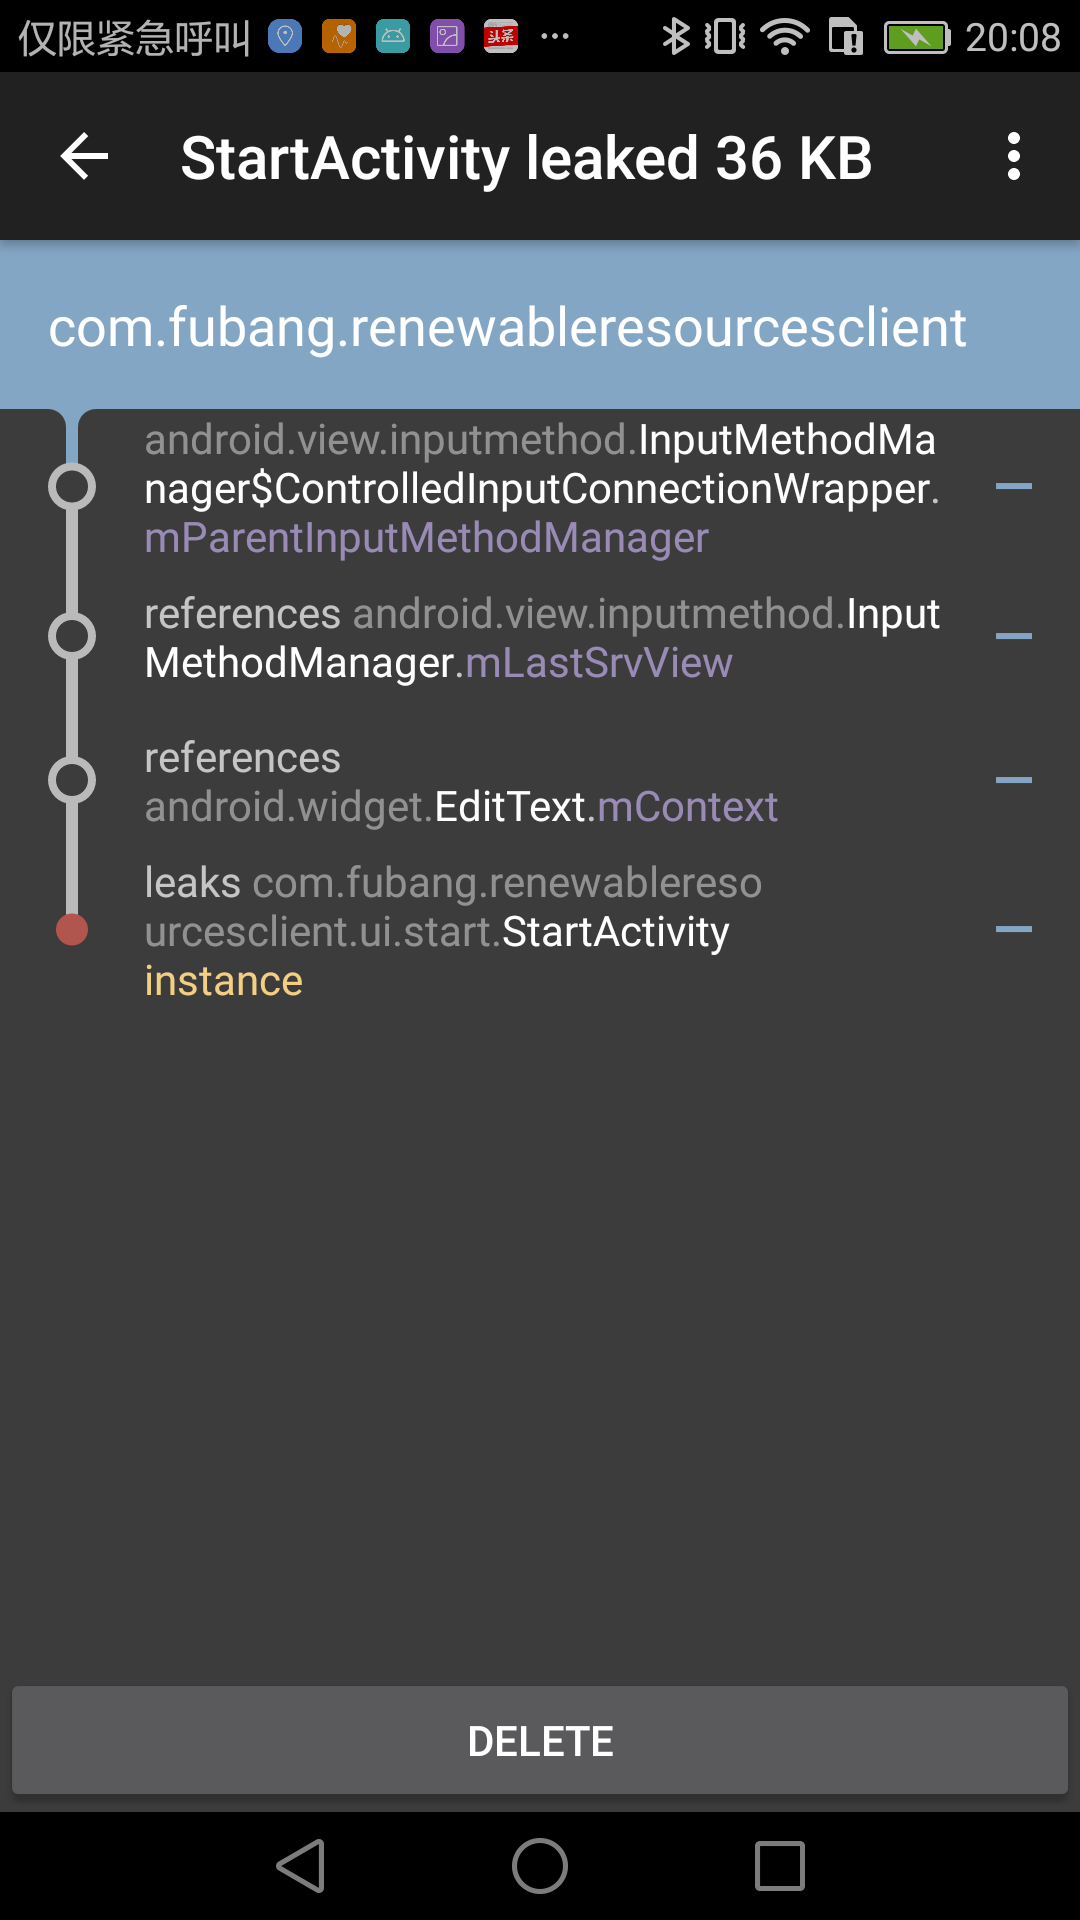Screen dimensions: 1080x1920
Task: Open the overflow three-dot menu
Action: point(1014,156)
